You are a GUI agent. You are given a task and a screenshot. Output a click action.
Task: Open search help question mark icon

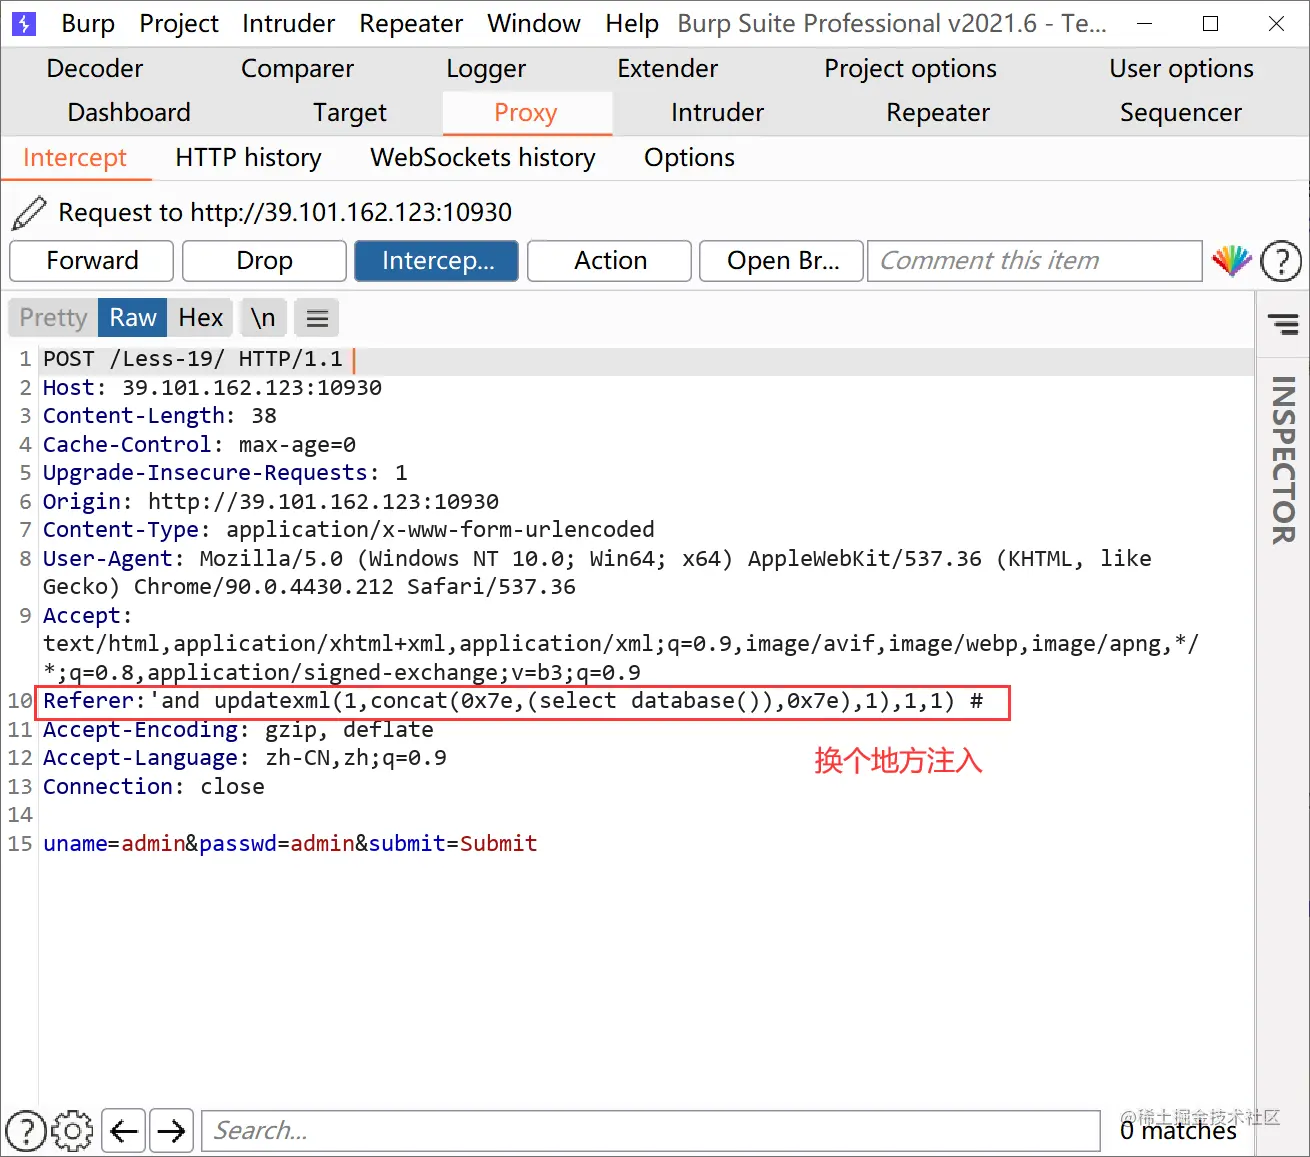click(x=26, y=1131)
